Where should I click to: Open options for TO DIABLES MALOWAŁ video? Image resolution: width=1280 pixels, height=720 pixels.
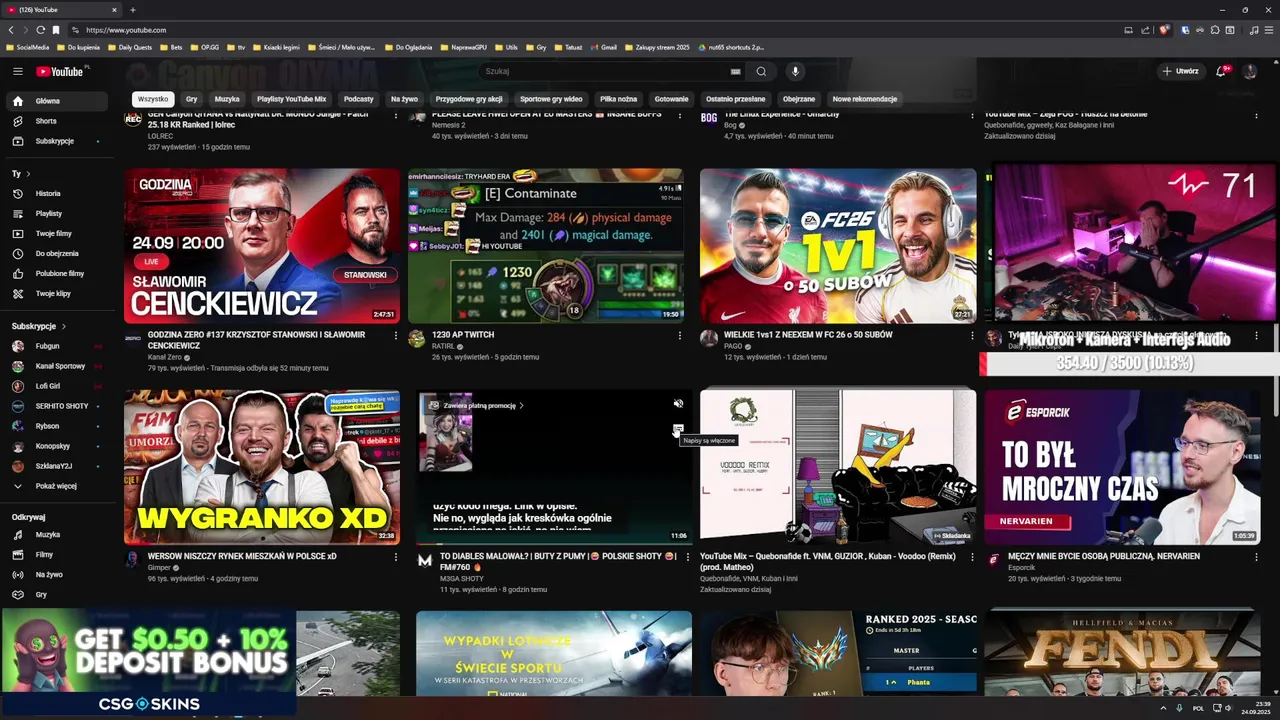pos(688,557)
